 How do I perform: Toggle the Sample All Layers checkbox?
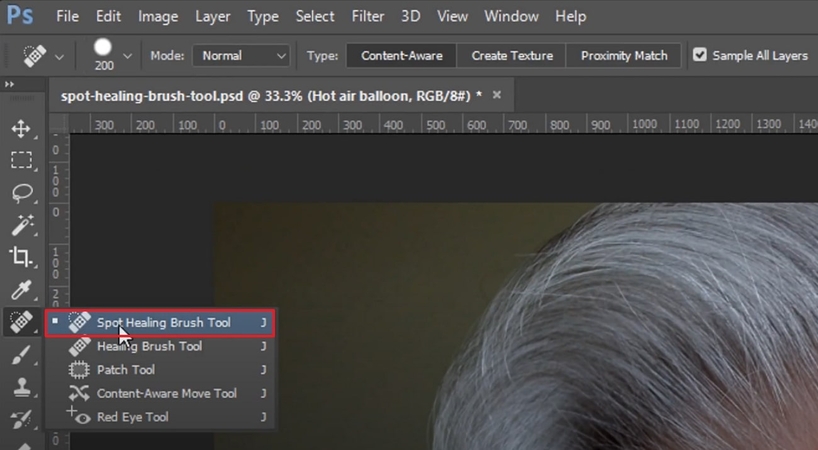(x=700, y=55)
